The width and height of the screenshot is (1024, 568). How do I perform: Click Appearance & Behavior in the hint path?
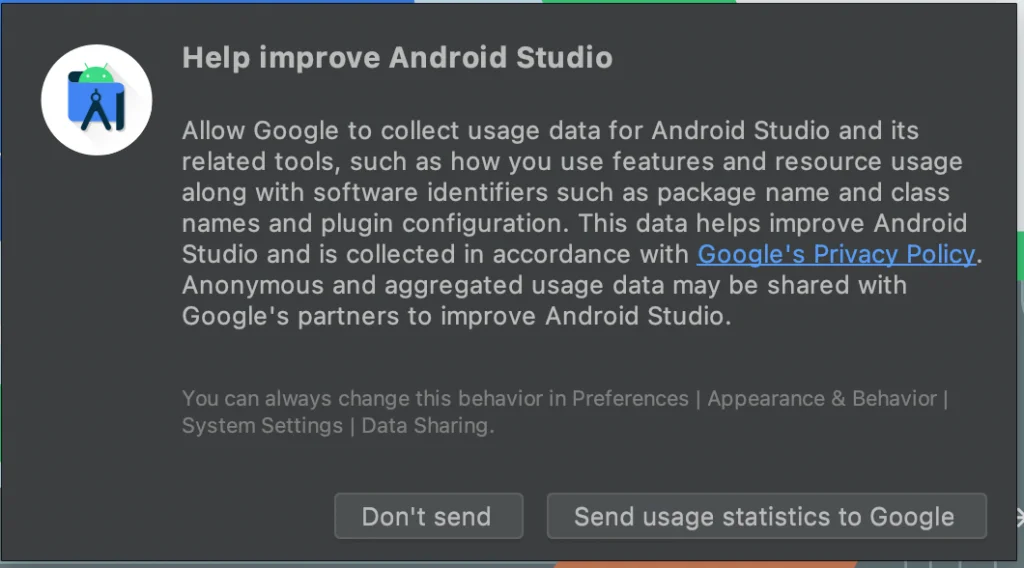[x=822, y=398]
